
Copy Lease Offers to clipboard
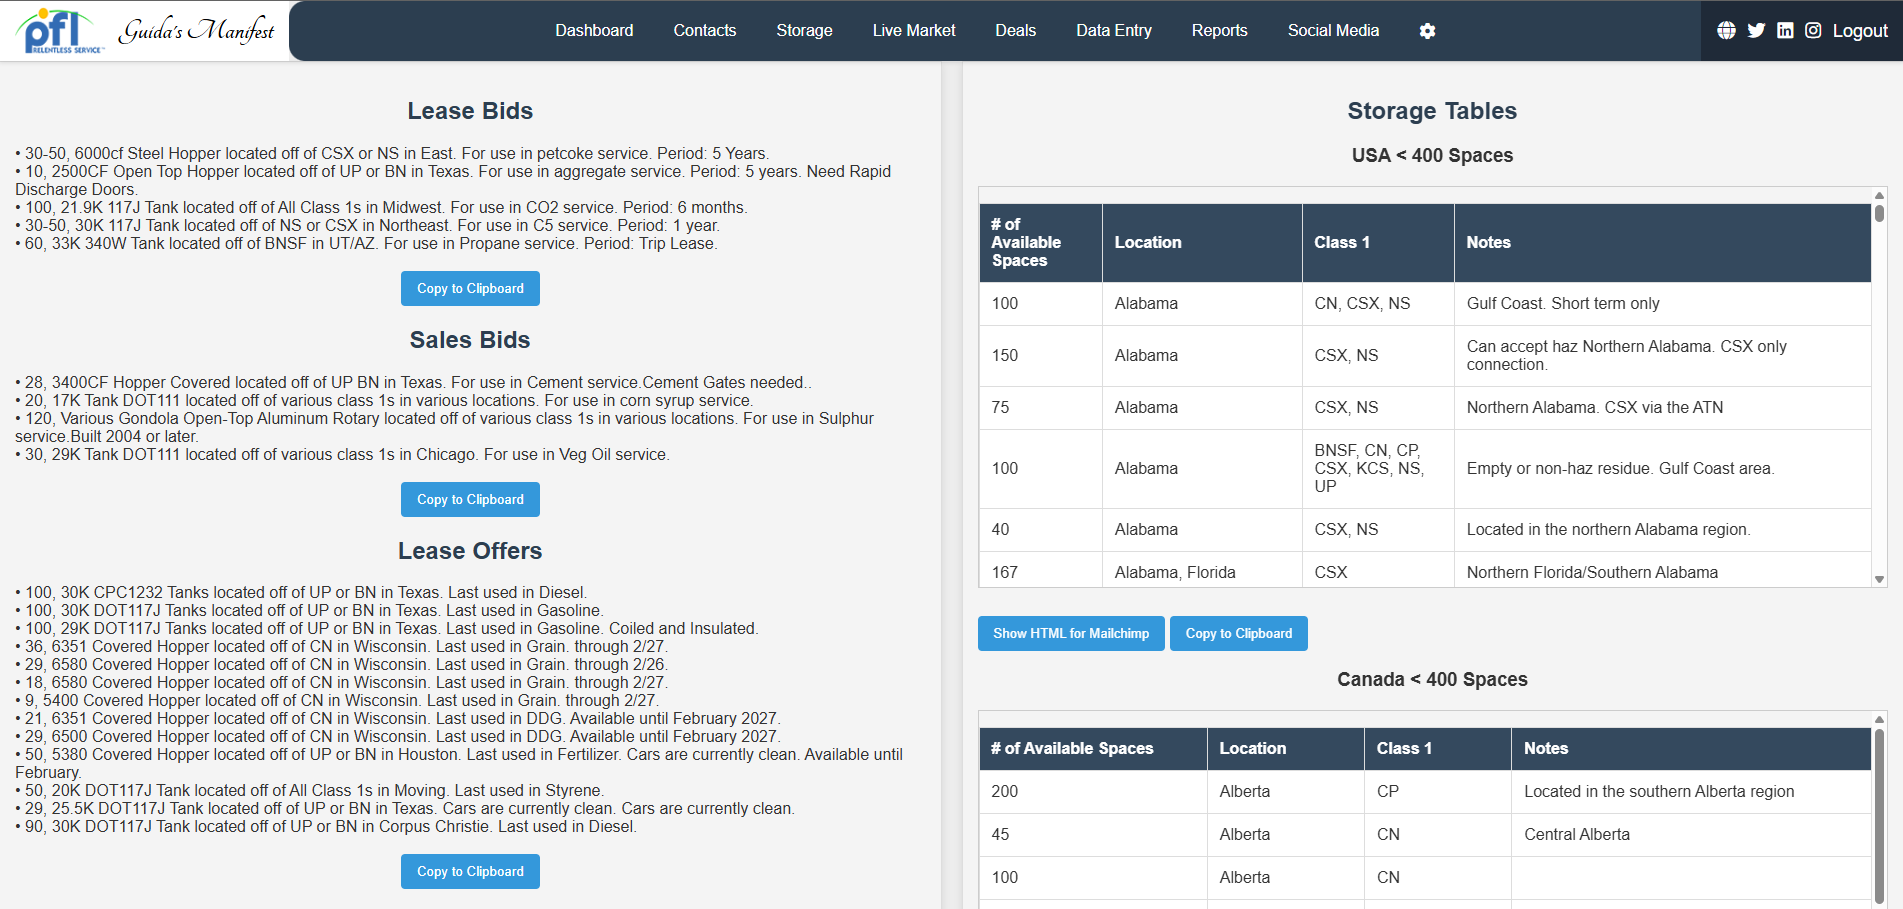tap(470, 872)
